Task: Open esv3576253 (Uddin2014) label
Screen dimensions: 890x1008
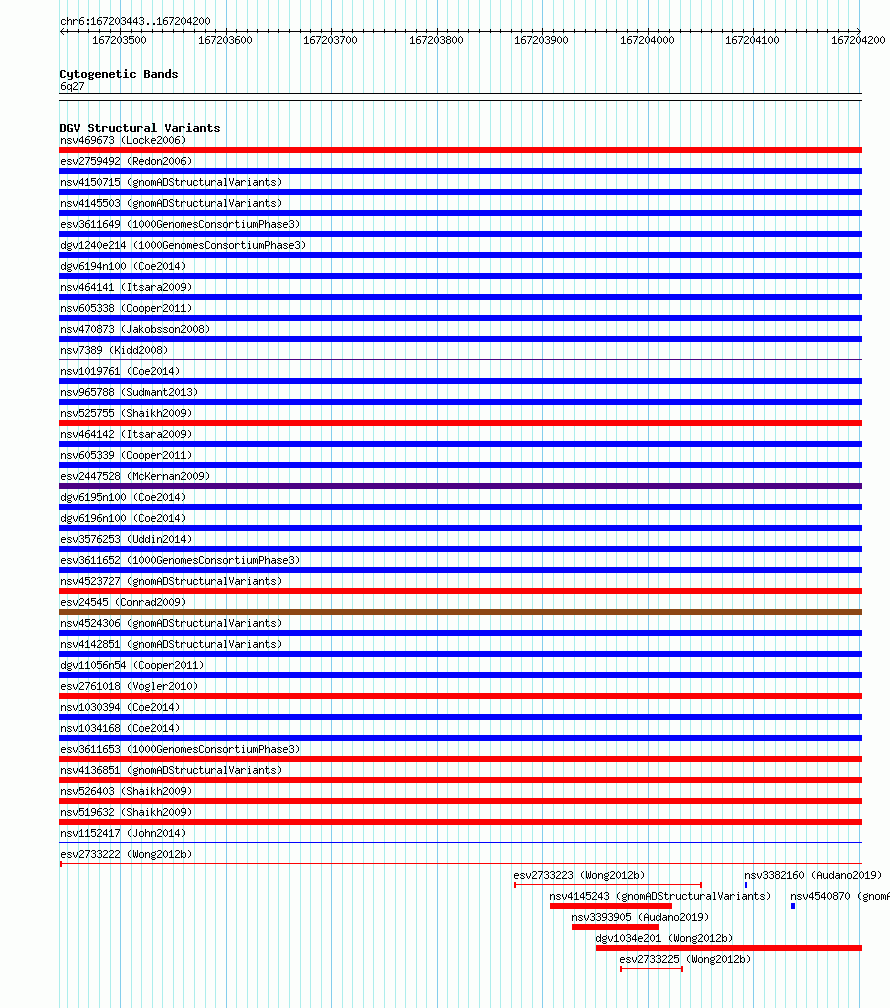Action: (126, 539)
